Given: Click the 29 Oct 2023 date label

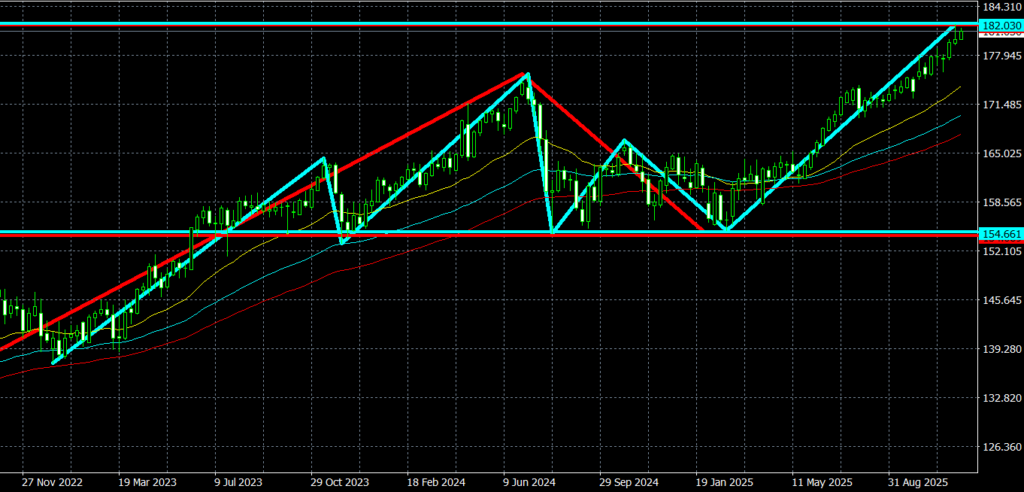Looking at the screenshot, I should click(338, 480).
